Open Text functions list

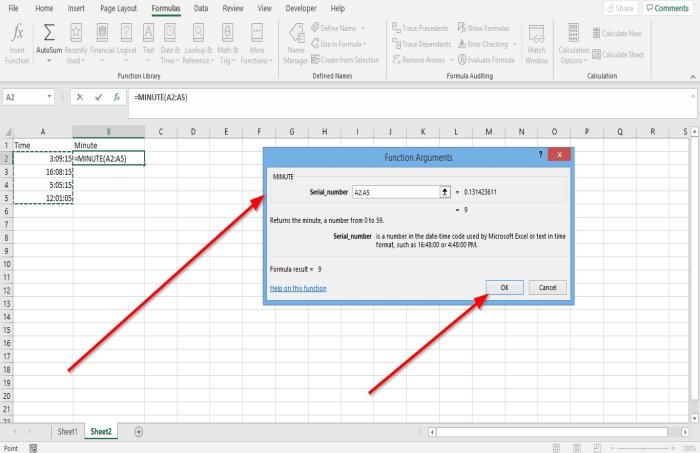[148, 44]
